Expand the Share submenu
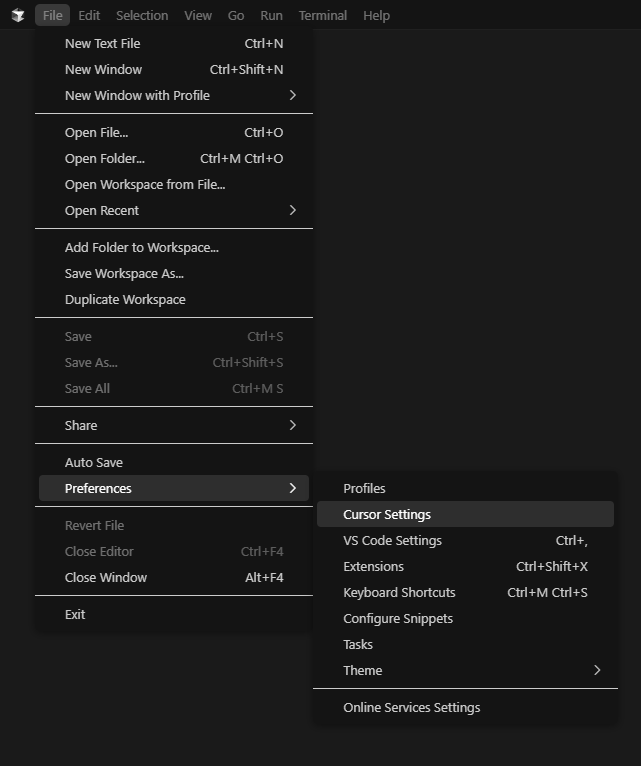 click(174, 425)
